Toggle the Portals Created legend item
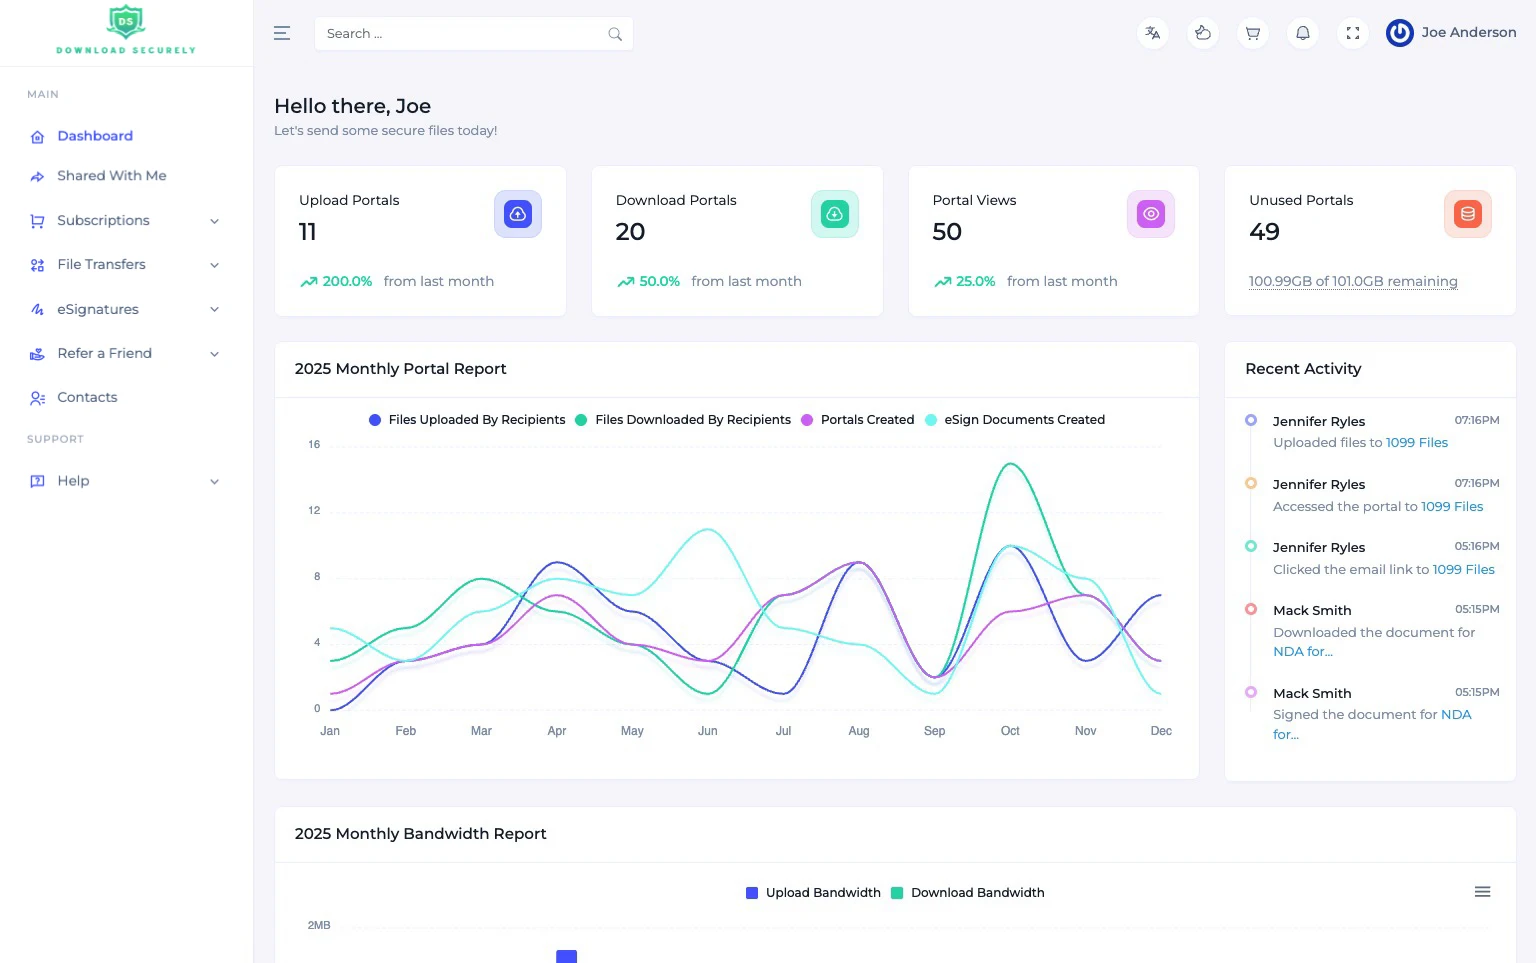The width and height of the screenshot is (1536, 963). pyautogui.click(x=857, y=419)
